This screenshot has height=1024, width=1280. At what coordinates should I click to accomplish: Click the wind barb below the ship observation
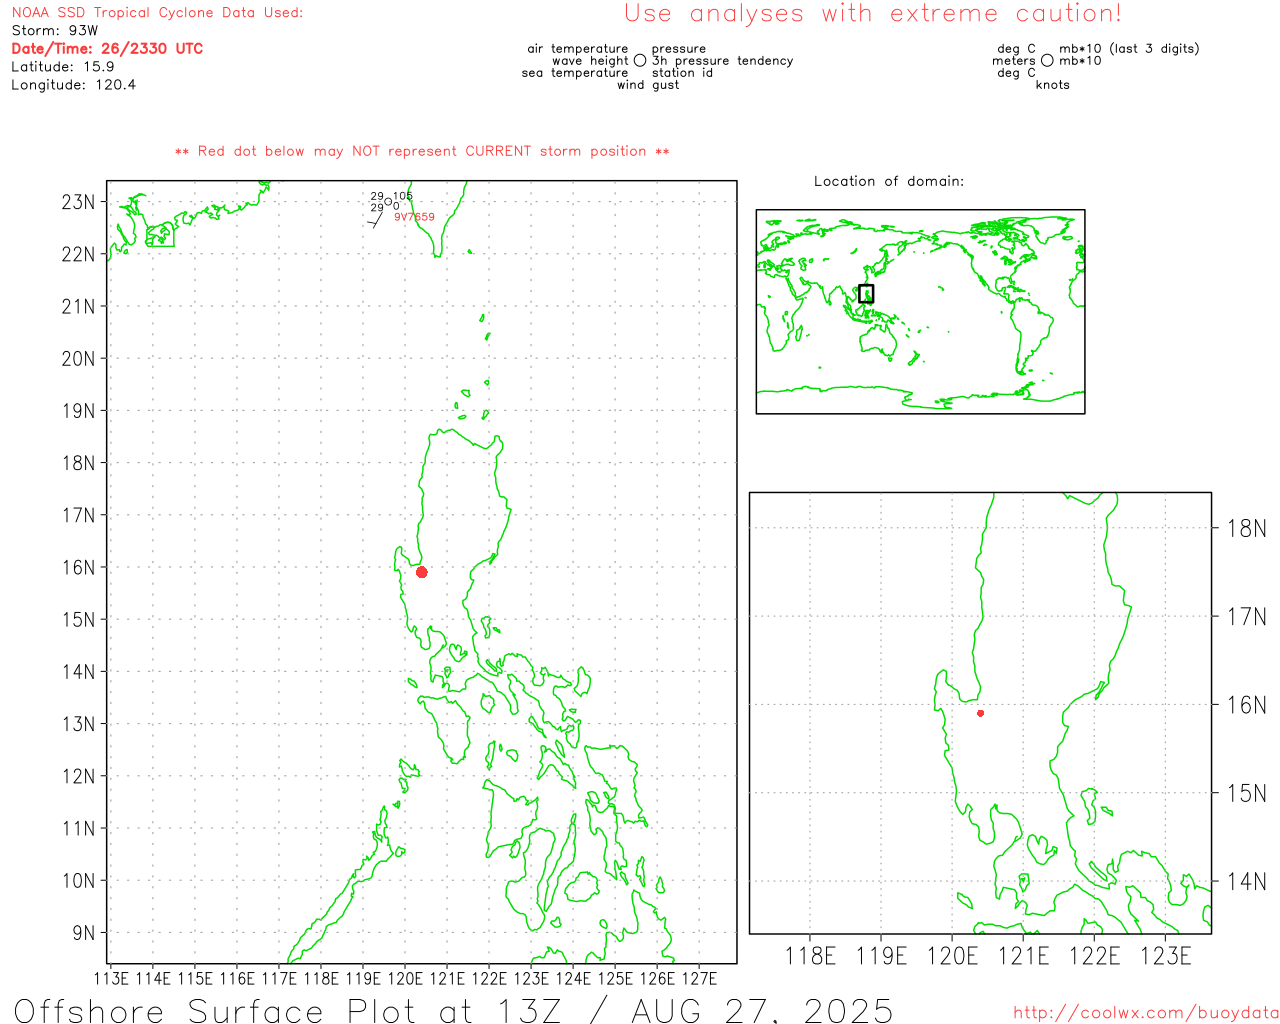376,221
